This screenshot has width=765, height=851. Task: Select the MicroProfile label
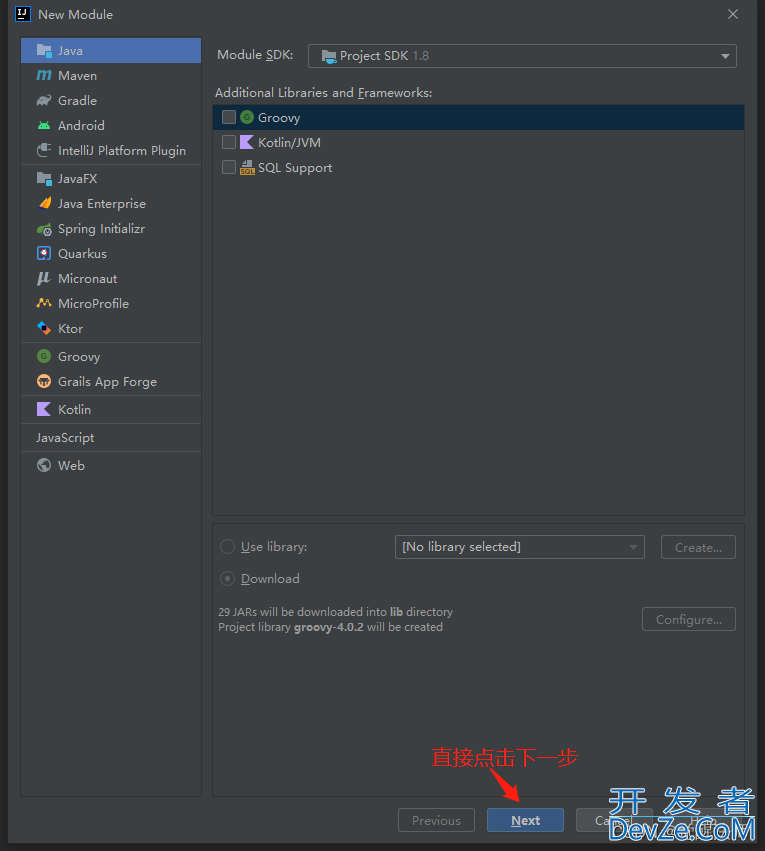[x=93, y=303]
